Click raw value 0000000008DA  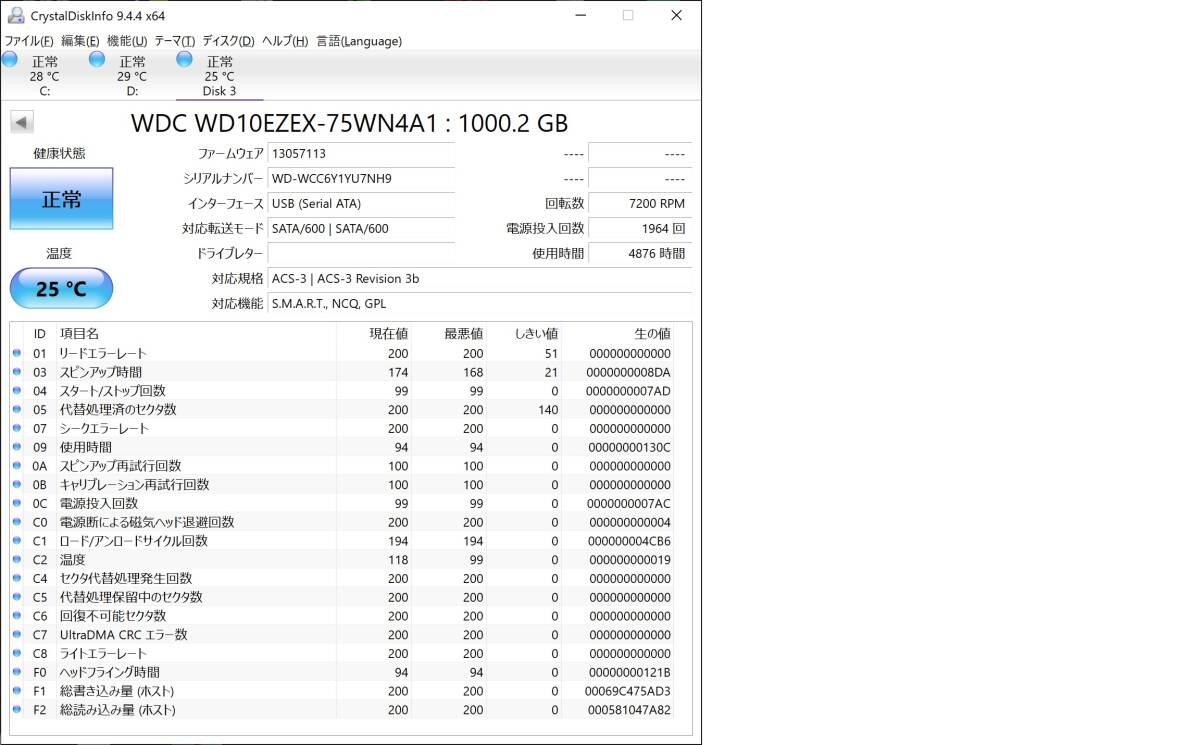pos(628,372)
